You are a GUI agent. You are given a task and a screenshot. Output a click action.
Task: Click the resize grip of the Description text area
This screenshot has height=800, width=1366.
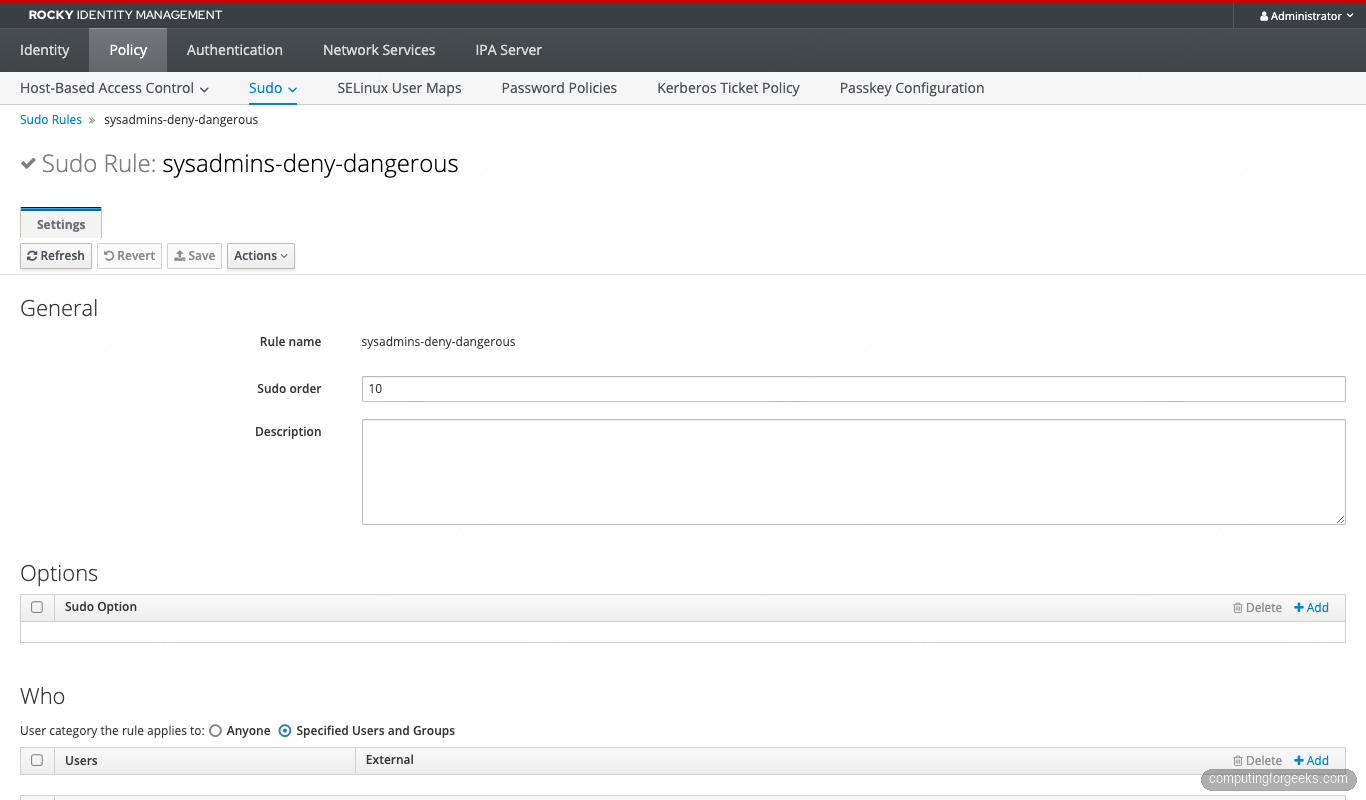pos(1340,519)
